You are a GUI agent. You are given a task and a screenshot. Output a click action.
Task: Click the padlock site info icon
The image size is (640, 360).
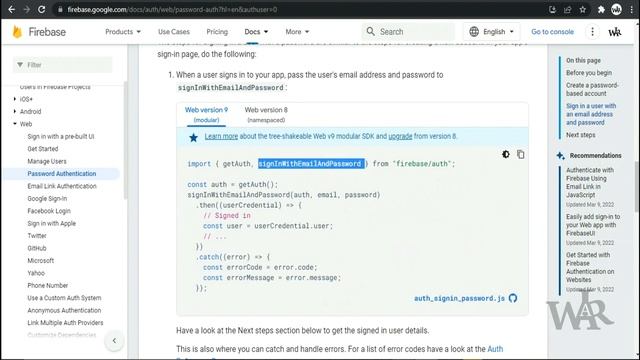(60, 9)
